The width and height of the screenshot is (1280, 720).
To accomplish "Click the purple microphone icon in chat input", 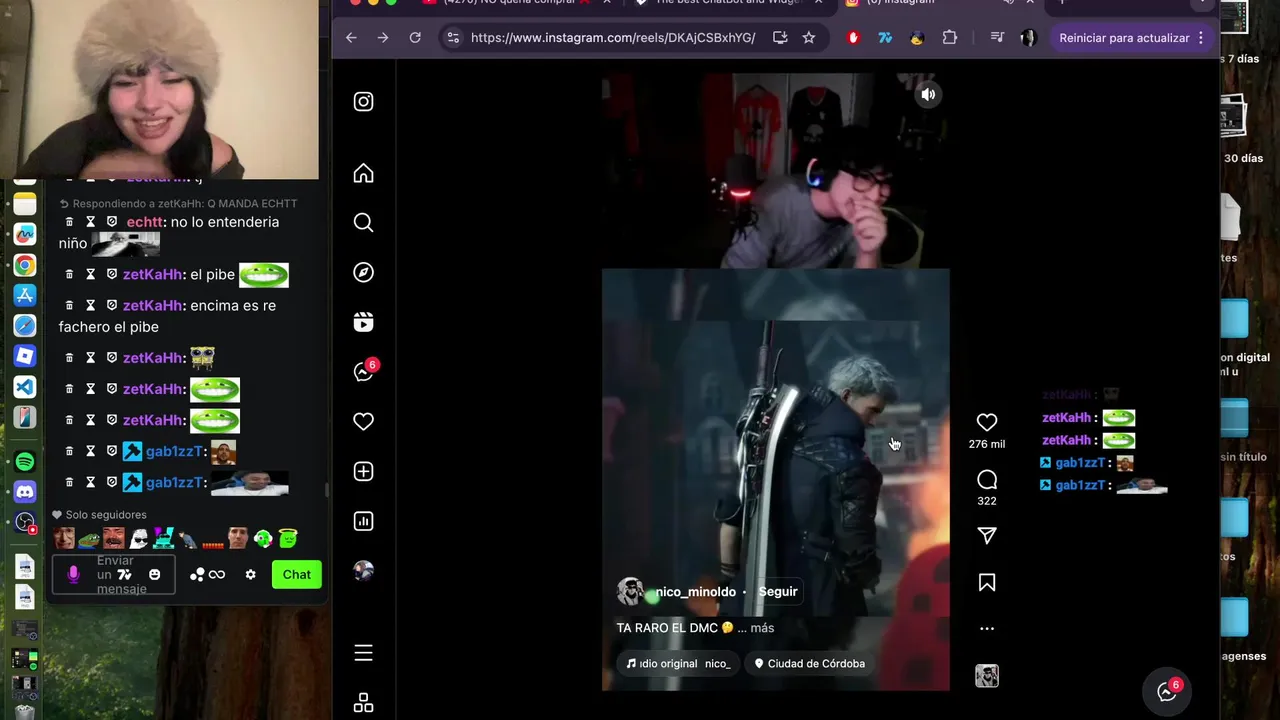I will click(73, 574).
